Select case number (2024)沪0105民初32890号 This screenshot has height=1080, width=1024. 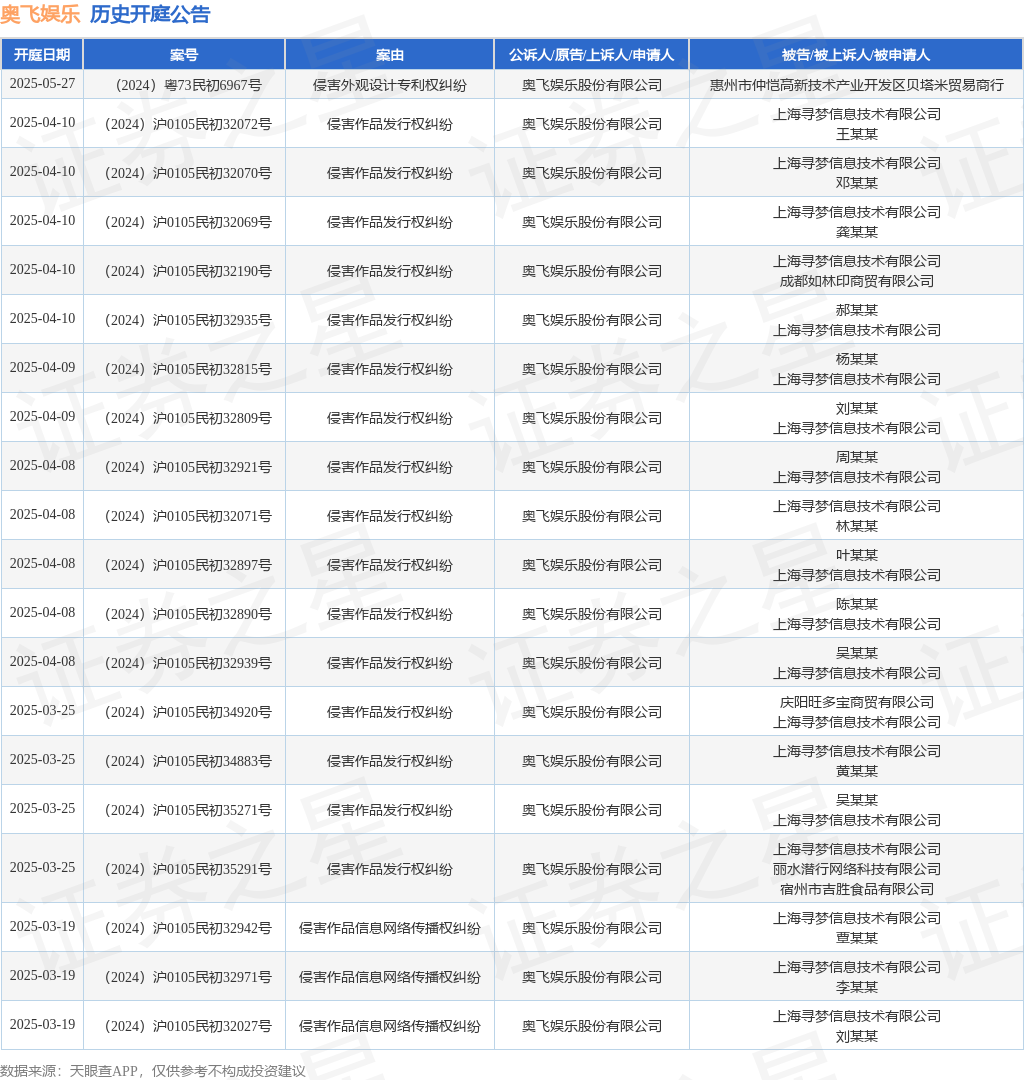point(188,614)
